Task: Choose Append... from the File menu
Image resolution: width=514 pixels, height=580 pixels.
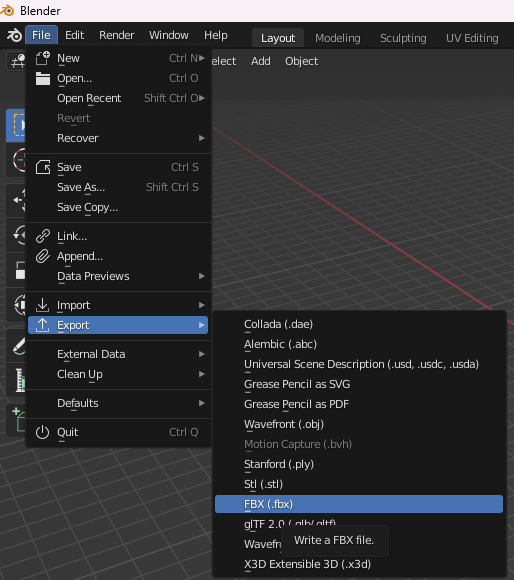Action: click(118, 256)
